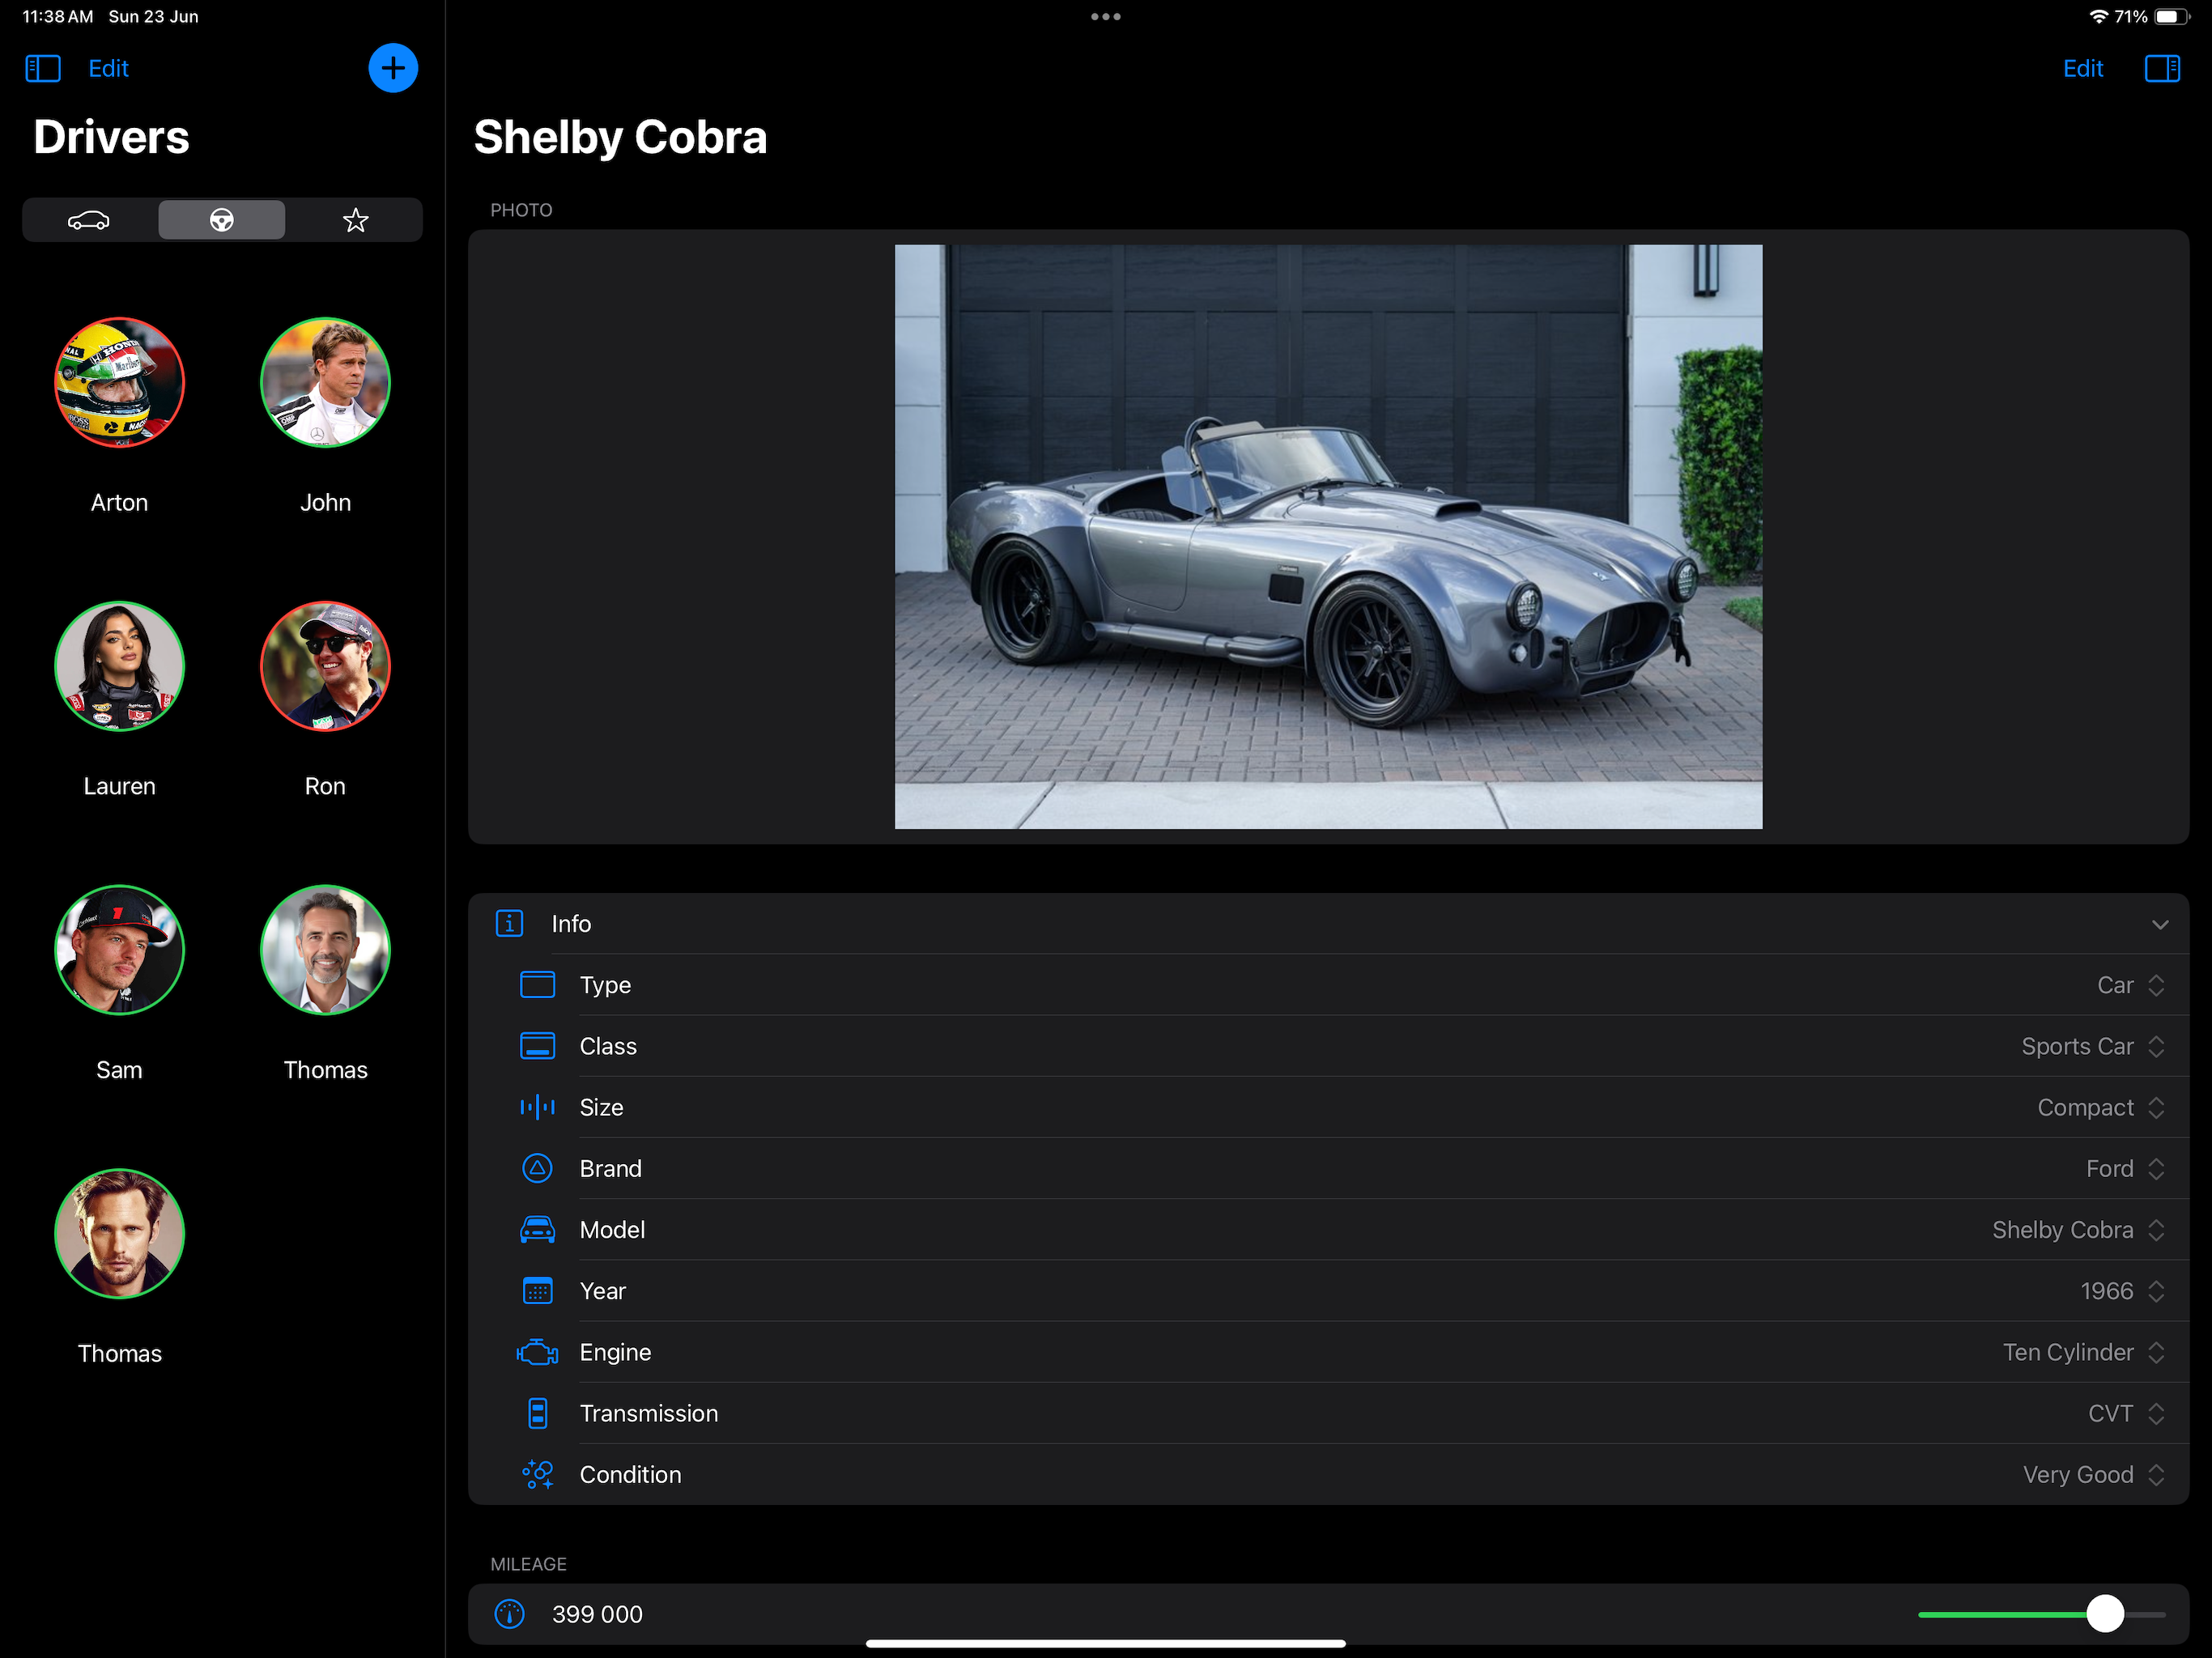Open the Shelby Cobra photo
The image size is (2212, 1658).
(1328, 537)
